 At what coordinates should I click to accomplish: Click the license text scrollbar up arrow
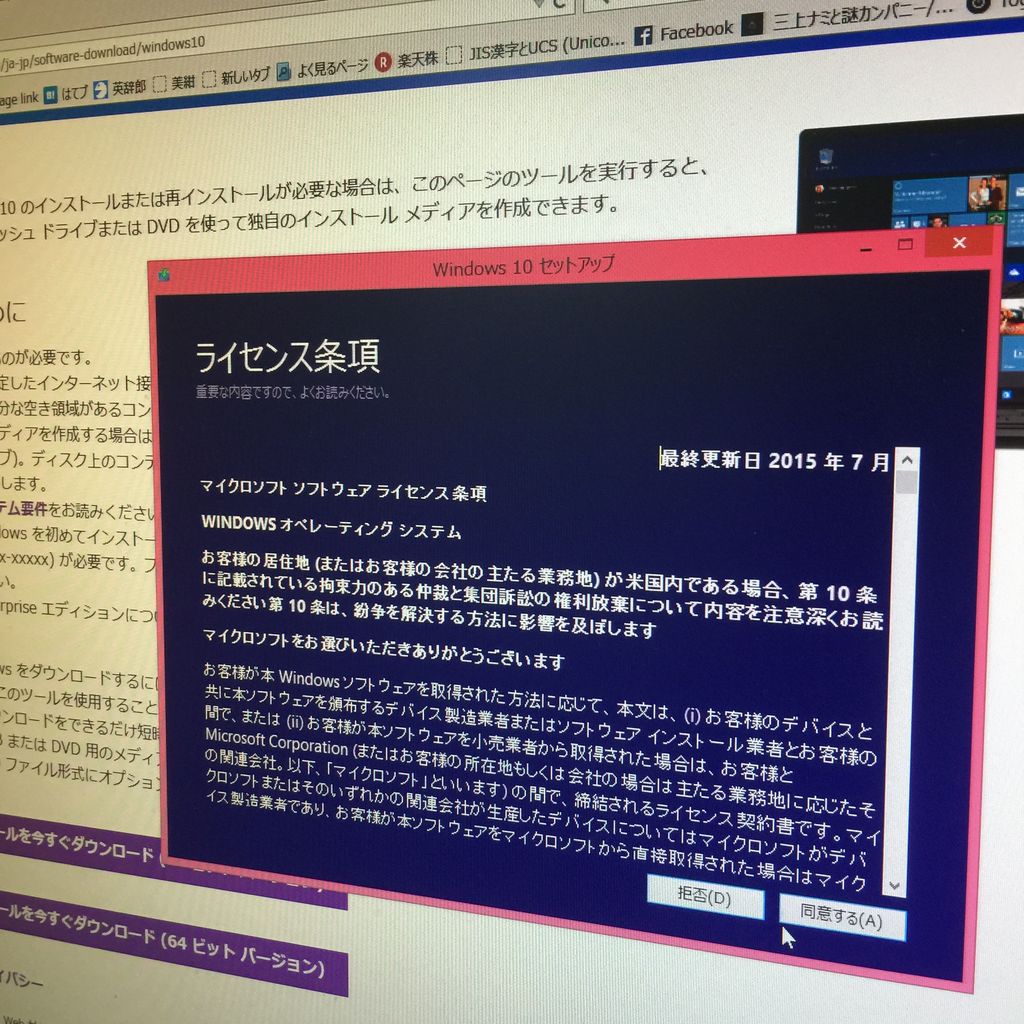tap(907, 460)
